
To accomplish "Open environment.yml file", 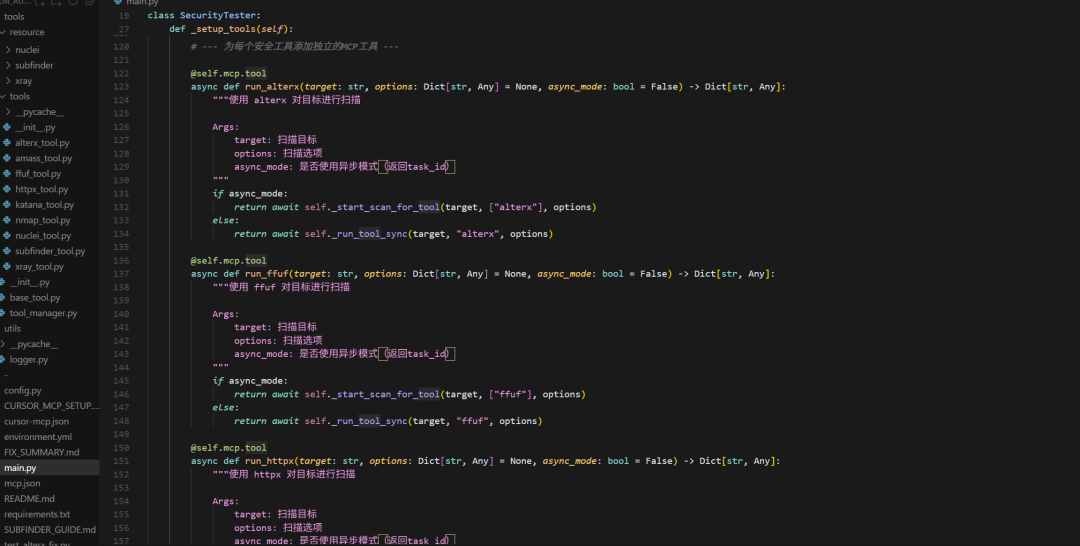I will [x=38, y=437].
